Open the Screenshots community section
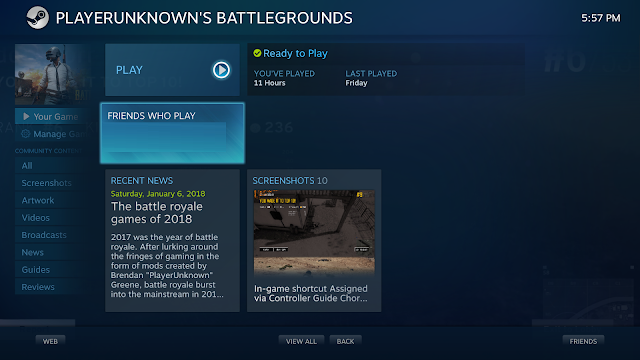 click(x=52, y=183)
